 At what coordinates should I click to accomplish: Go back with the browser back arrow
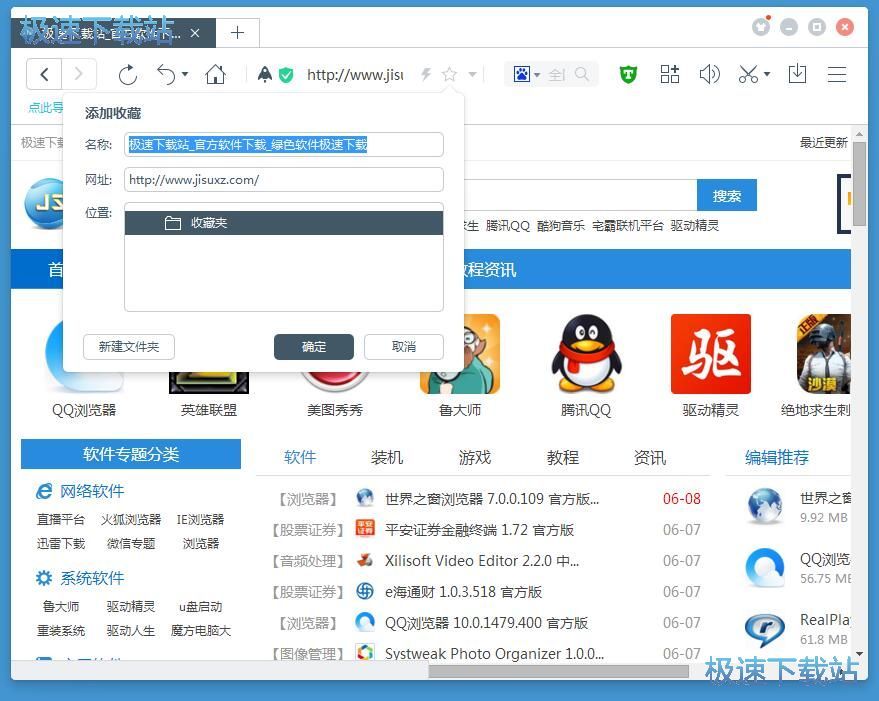pyautogui.click(x=44, y=74)
